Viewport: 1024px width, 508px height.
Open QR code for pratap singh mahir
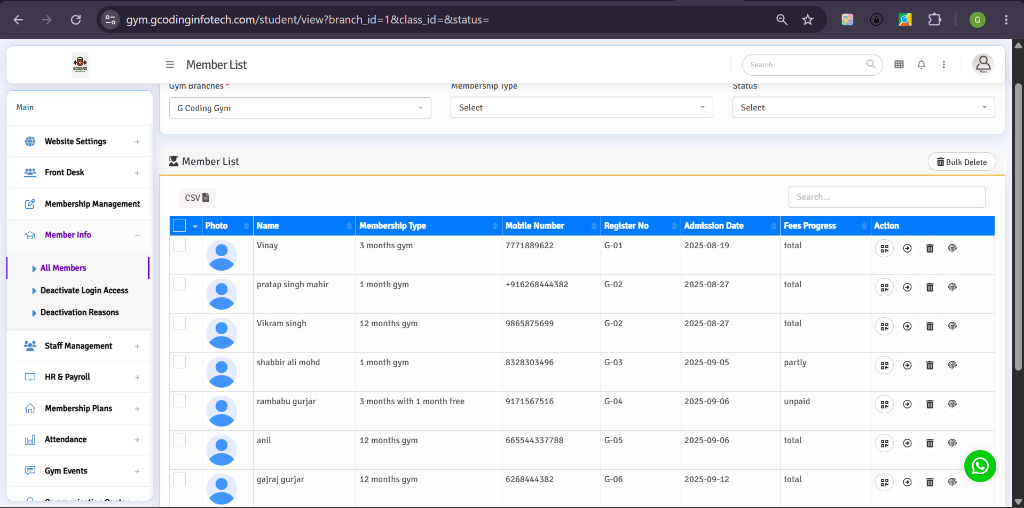coord(884,287)
